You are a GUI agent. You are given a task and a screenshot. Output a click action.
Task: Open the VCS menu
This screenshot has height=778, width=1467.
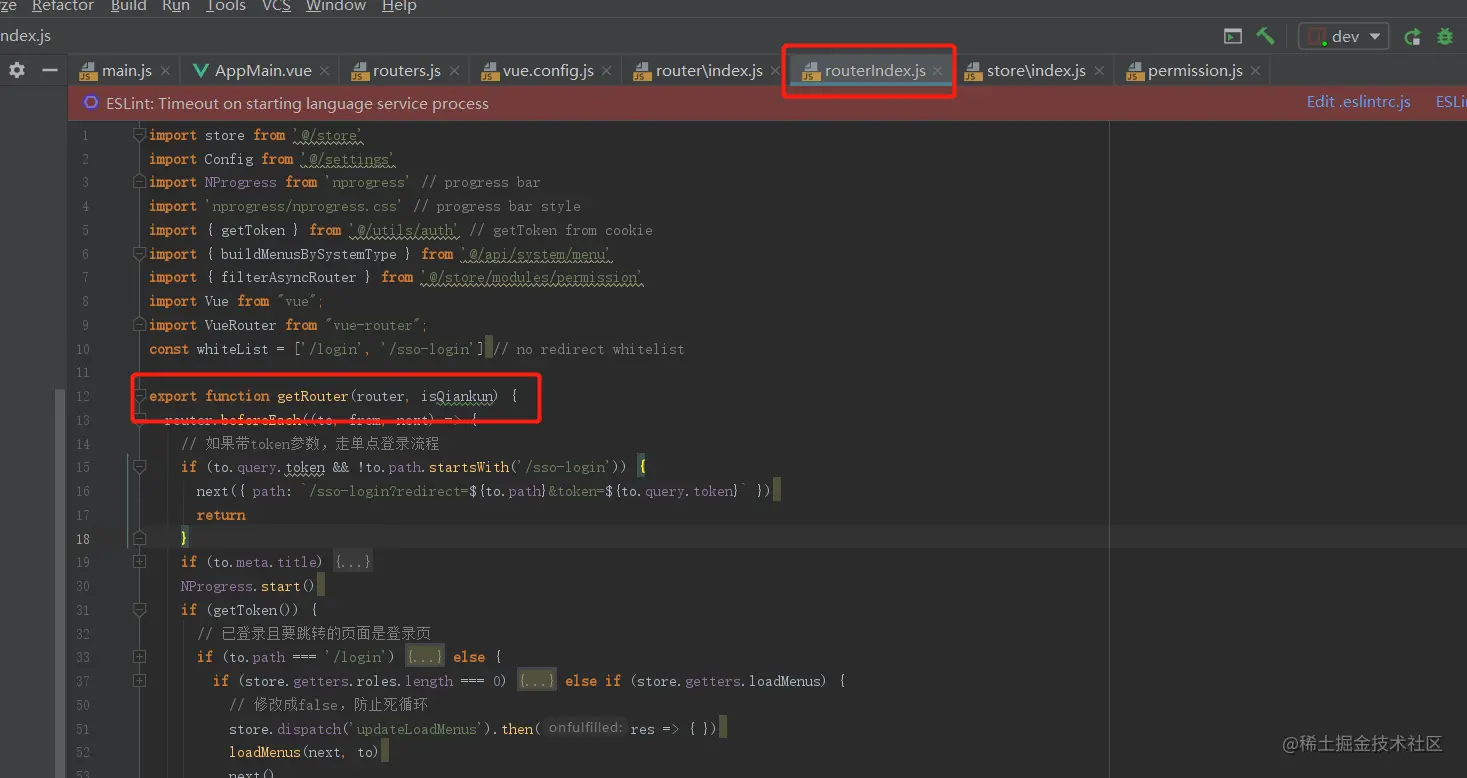(276, 6)
